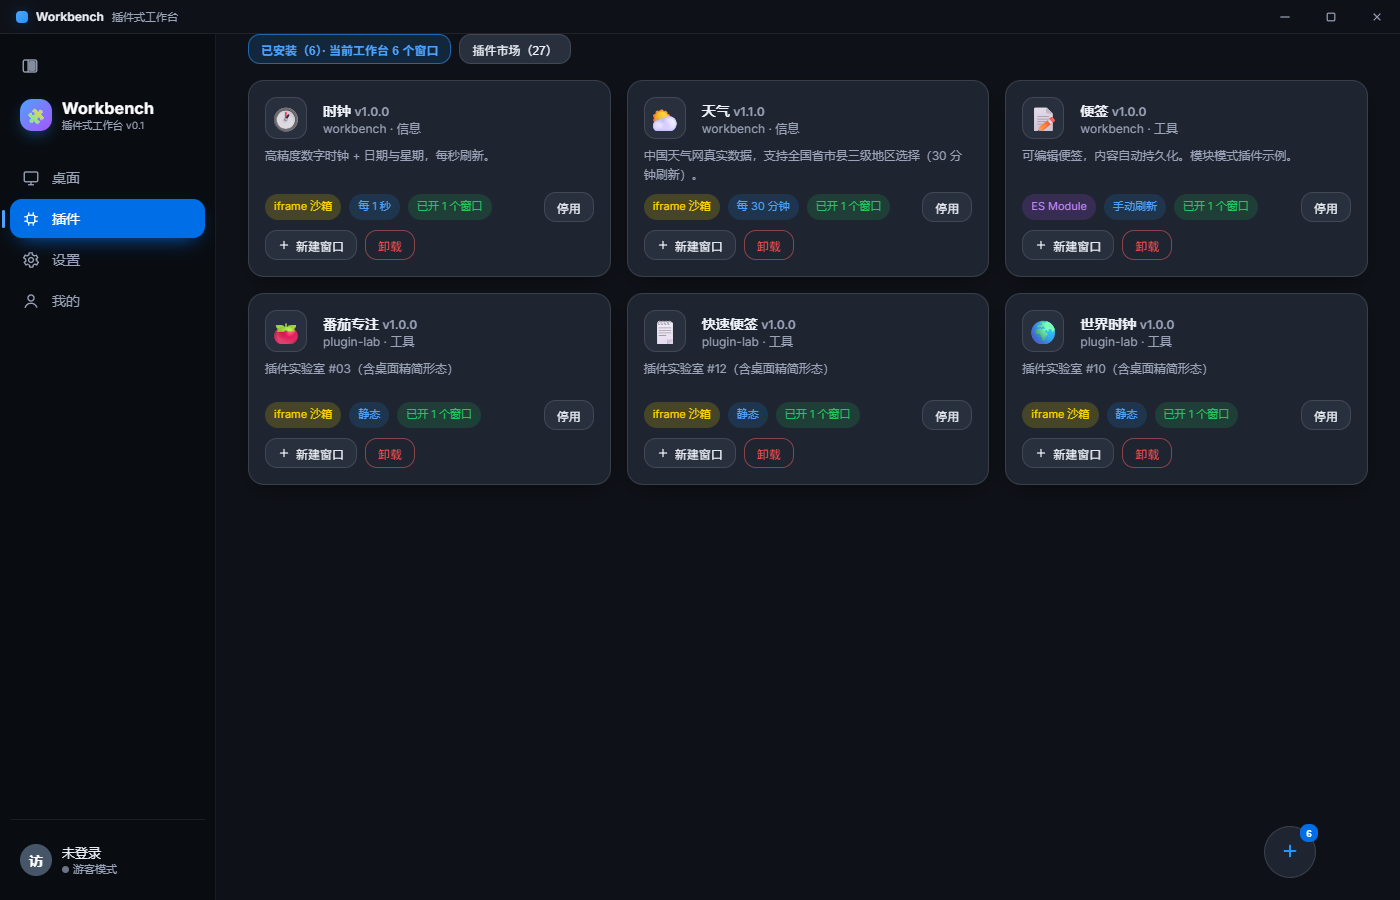Click the quick note plugin icon
This screenshot has height=900, width=1400.
coord(665,332)
